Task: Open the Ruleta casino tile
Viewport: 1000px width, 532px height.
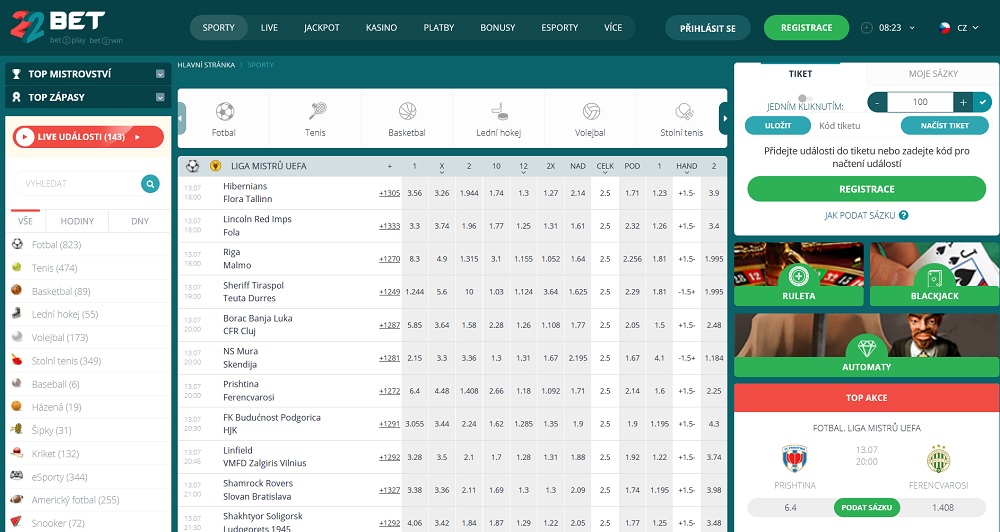Action: point(798,274)
